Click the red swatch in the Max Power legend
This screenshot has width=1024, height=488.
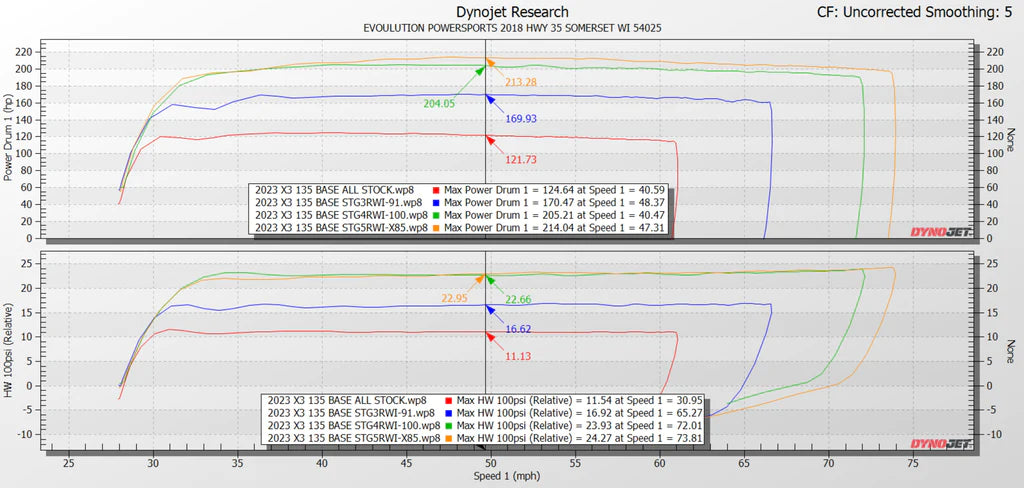click(437, 189)
